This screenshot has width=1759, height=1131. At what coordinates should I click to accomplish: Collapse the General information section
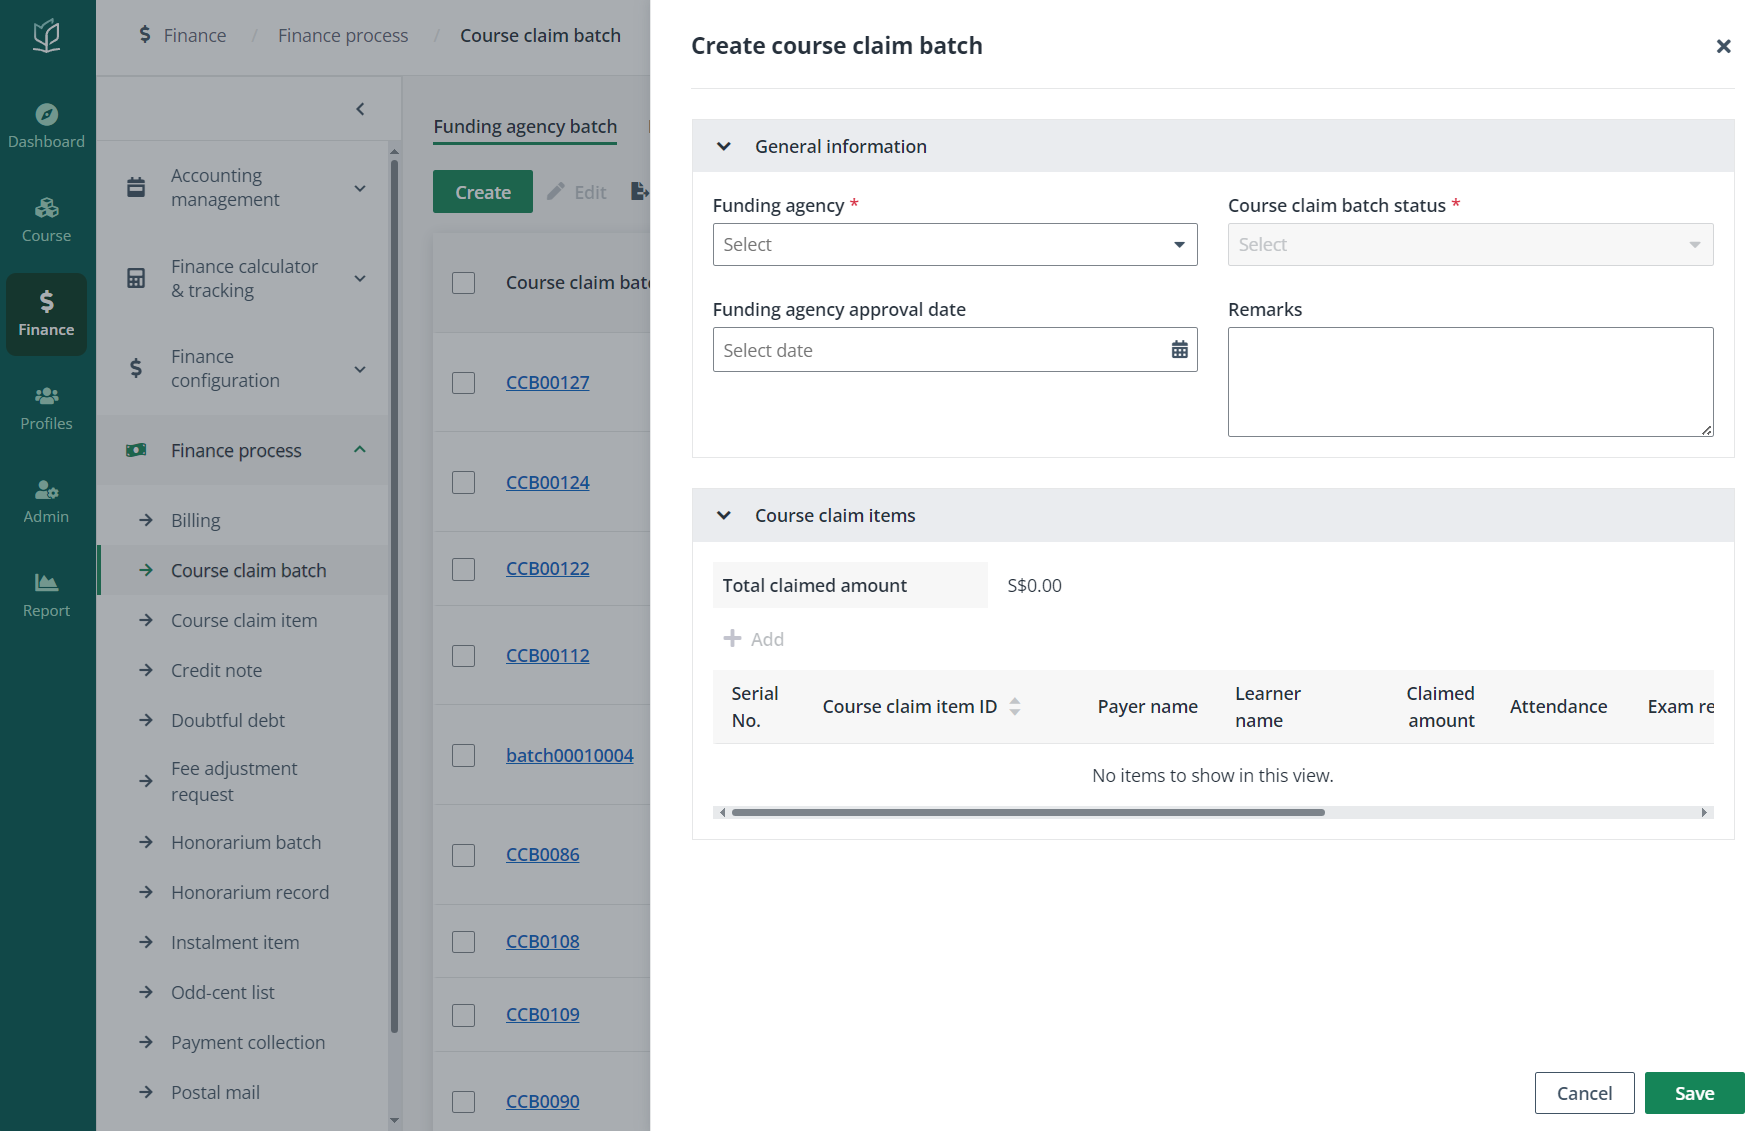pyautogui.click(x=724, y=146)
